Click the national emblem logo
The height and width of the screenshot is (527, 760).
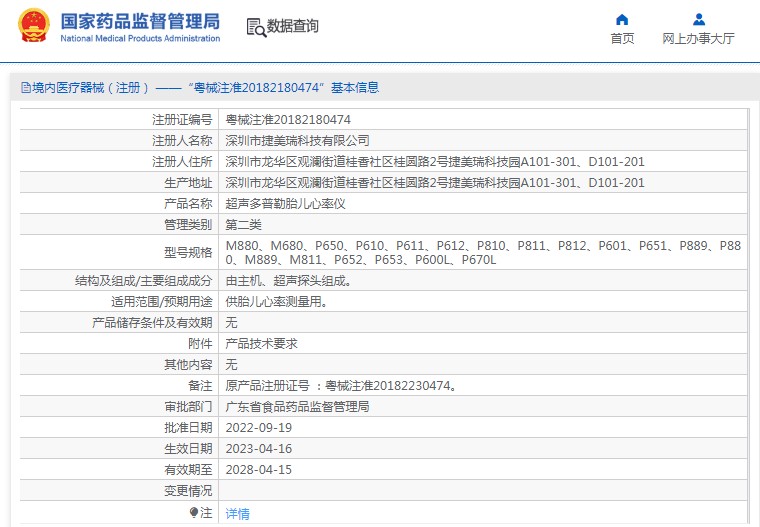tap(33, 25)
